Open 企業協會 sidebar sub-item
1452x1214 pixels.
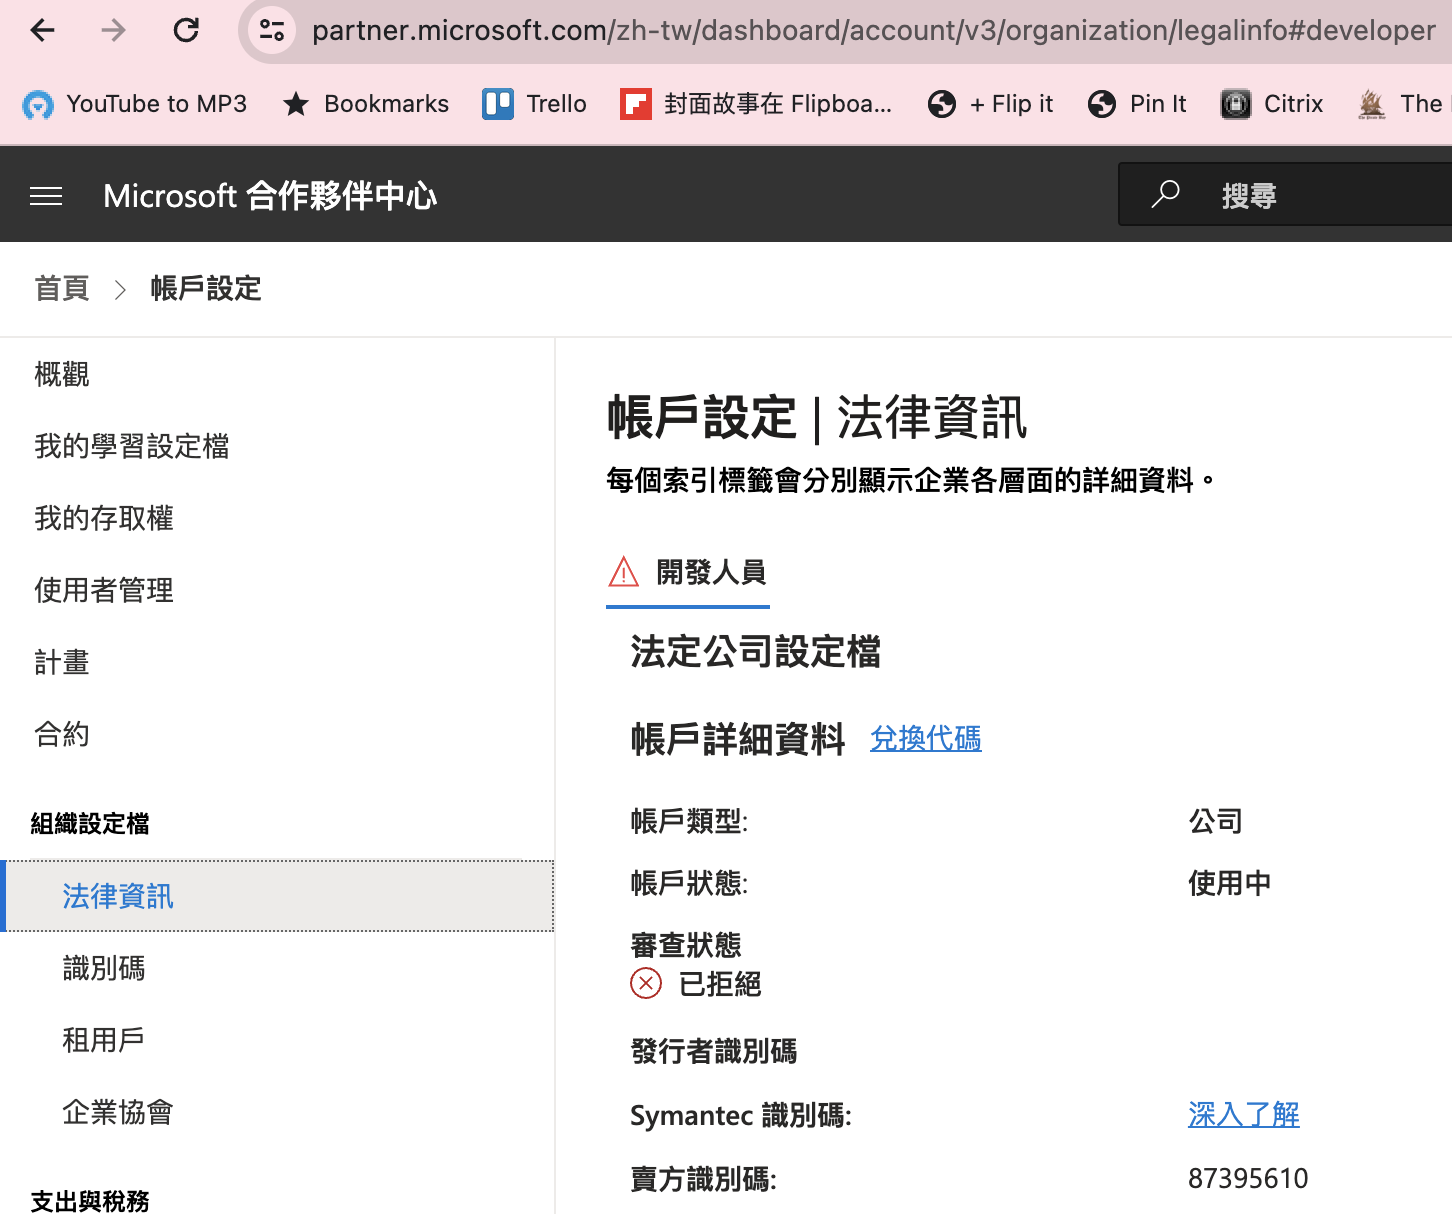coord(118,1112)
